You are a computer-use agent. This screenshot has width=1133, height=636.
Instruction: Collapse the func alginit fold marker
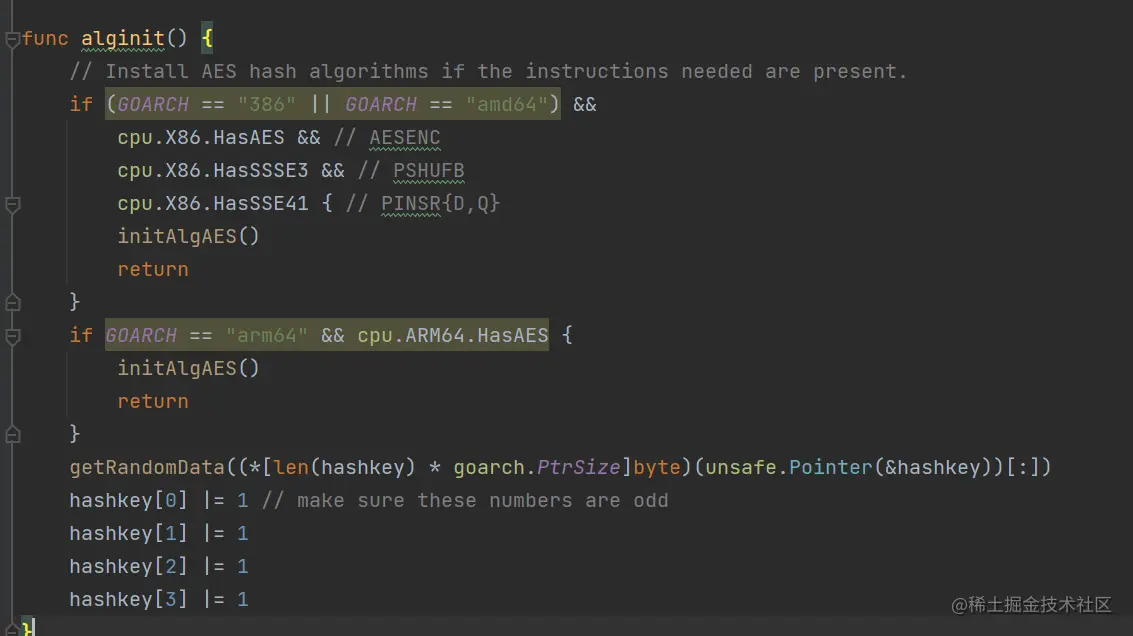tap(12, 40)
